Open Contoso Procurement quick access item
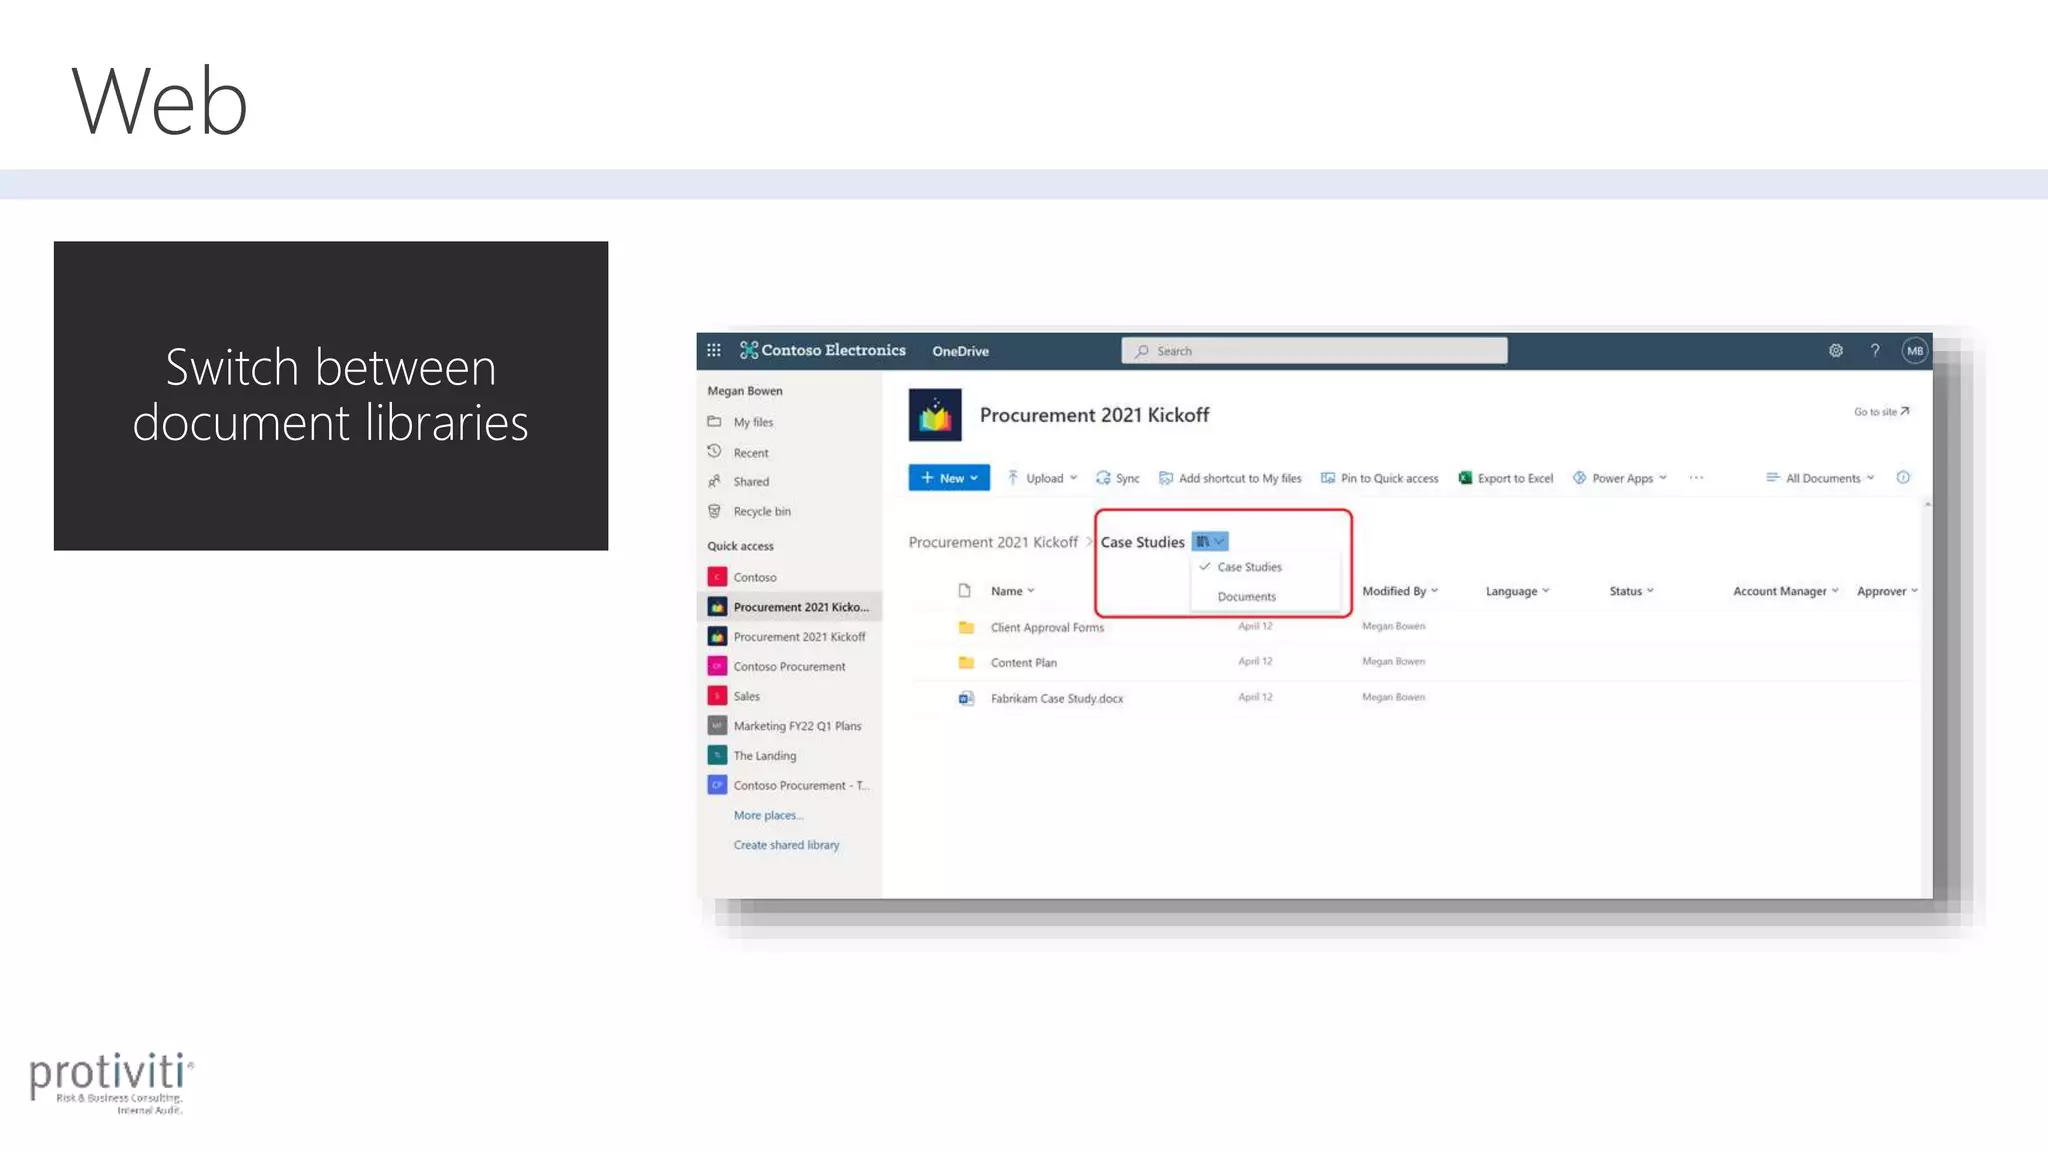The image size is (2048, 1152). point(789,667)
